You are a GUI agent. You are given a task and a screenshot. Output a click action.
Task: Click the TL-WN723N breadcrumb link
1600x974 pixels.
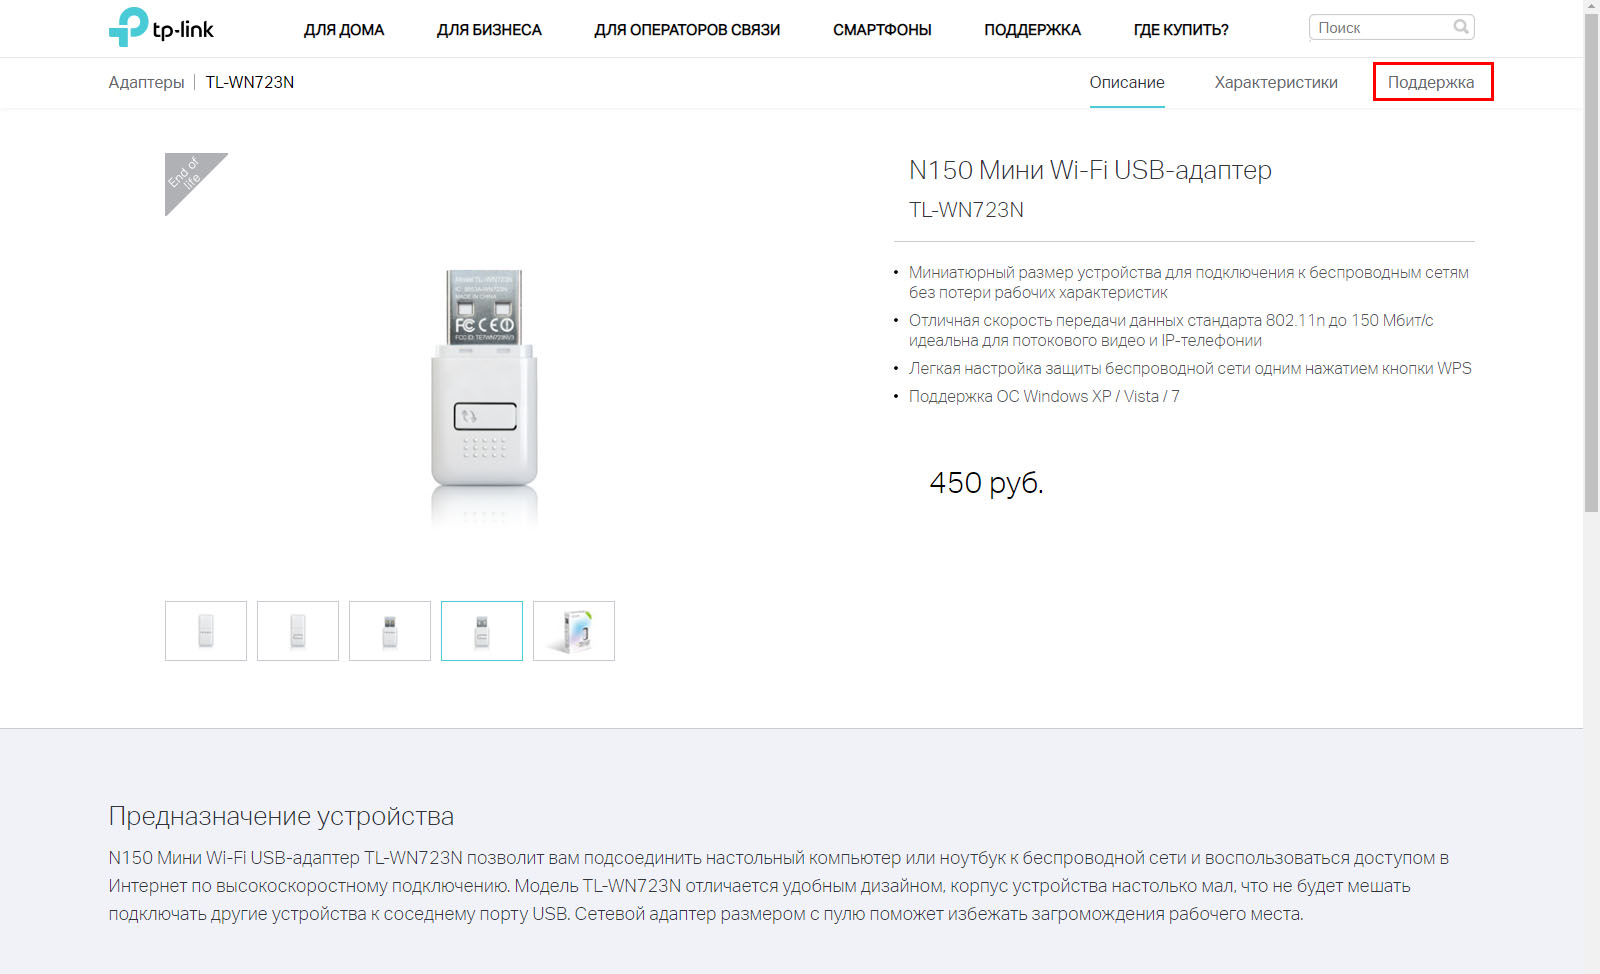(x=250, y=82)
